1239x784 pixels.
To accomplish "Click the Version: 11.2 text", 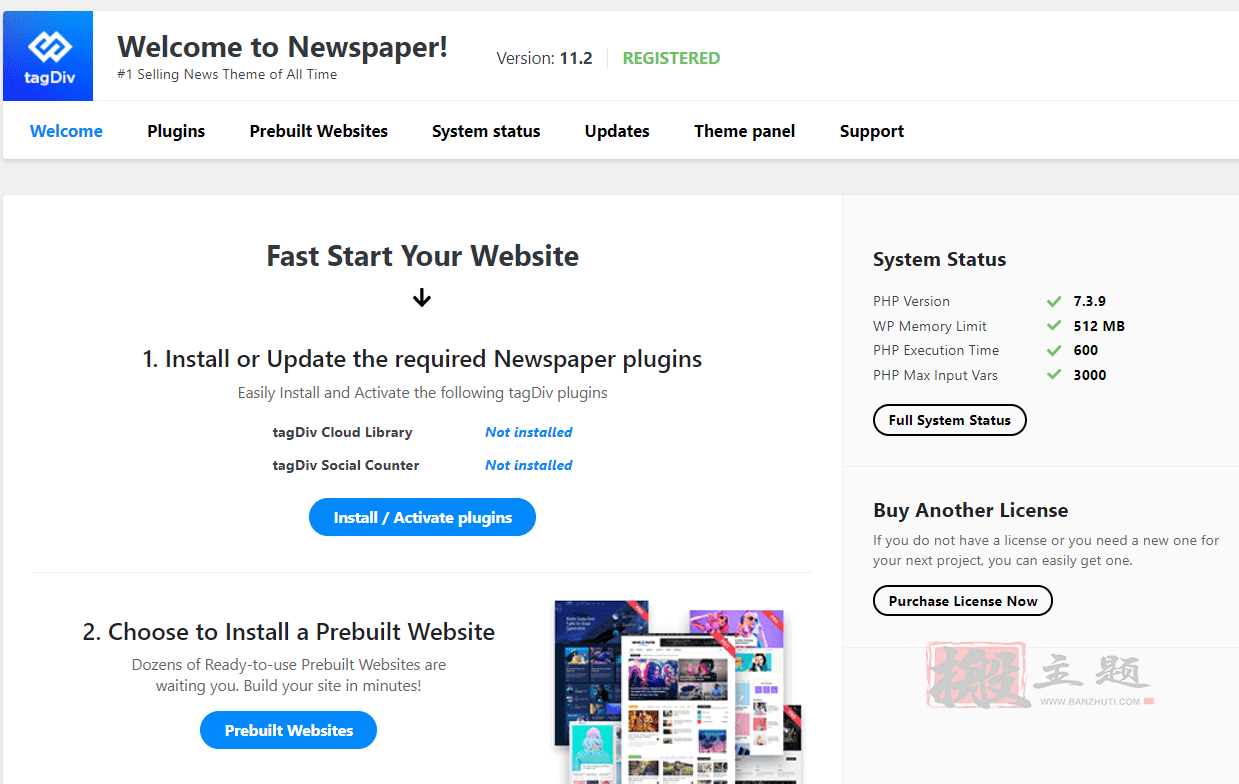I will click(x=544, y=58).
